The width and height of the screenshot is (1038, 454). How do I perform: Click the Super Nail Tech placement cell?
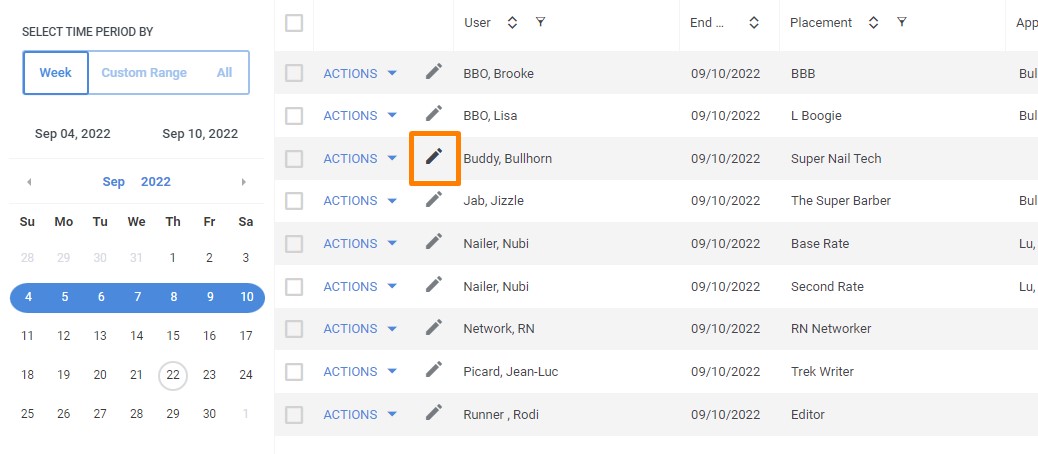click(x=836, y=159)
